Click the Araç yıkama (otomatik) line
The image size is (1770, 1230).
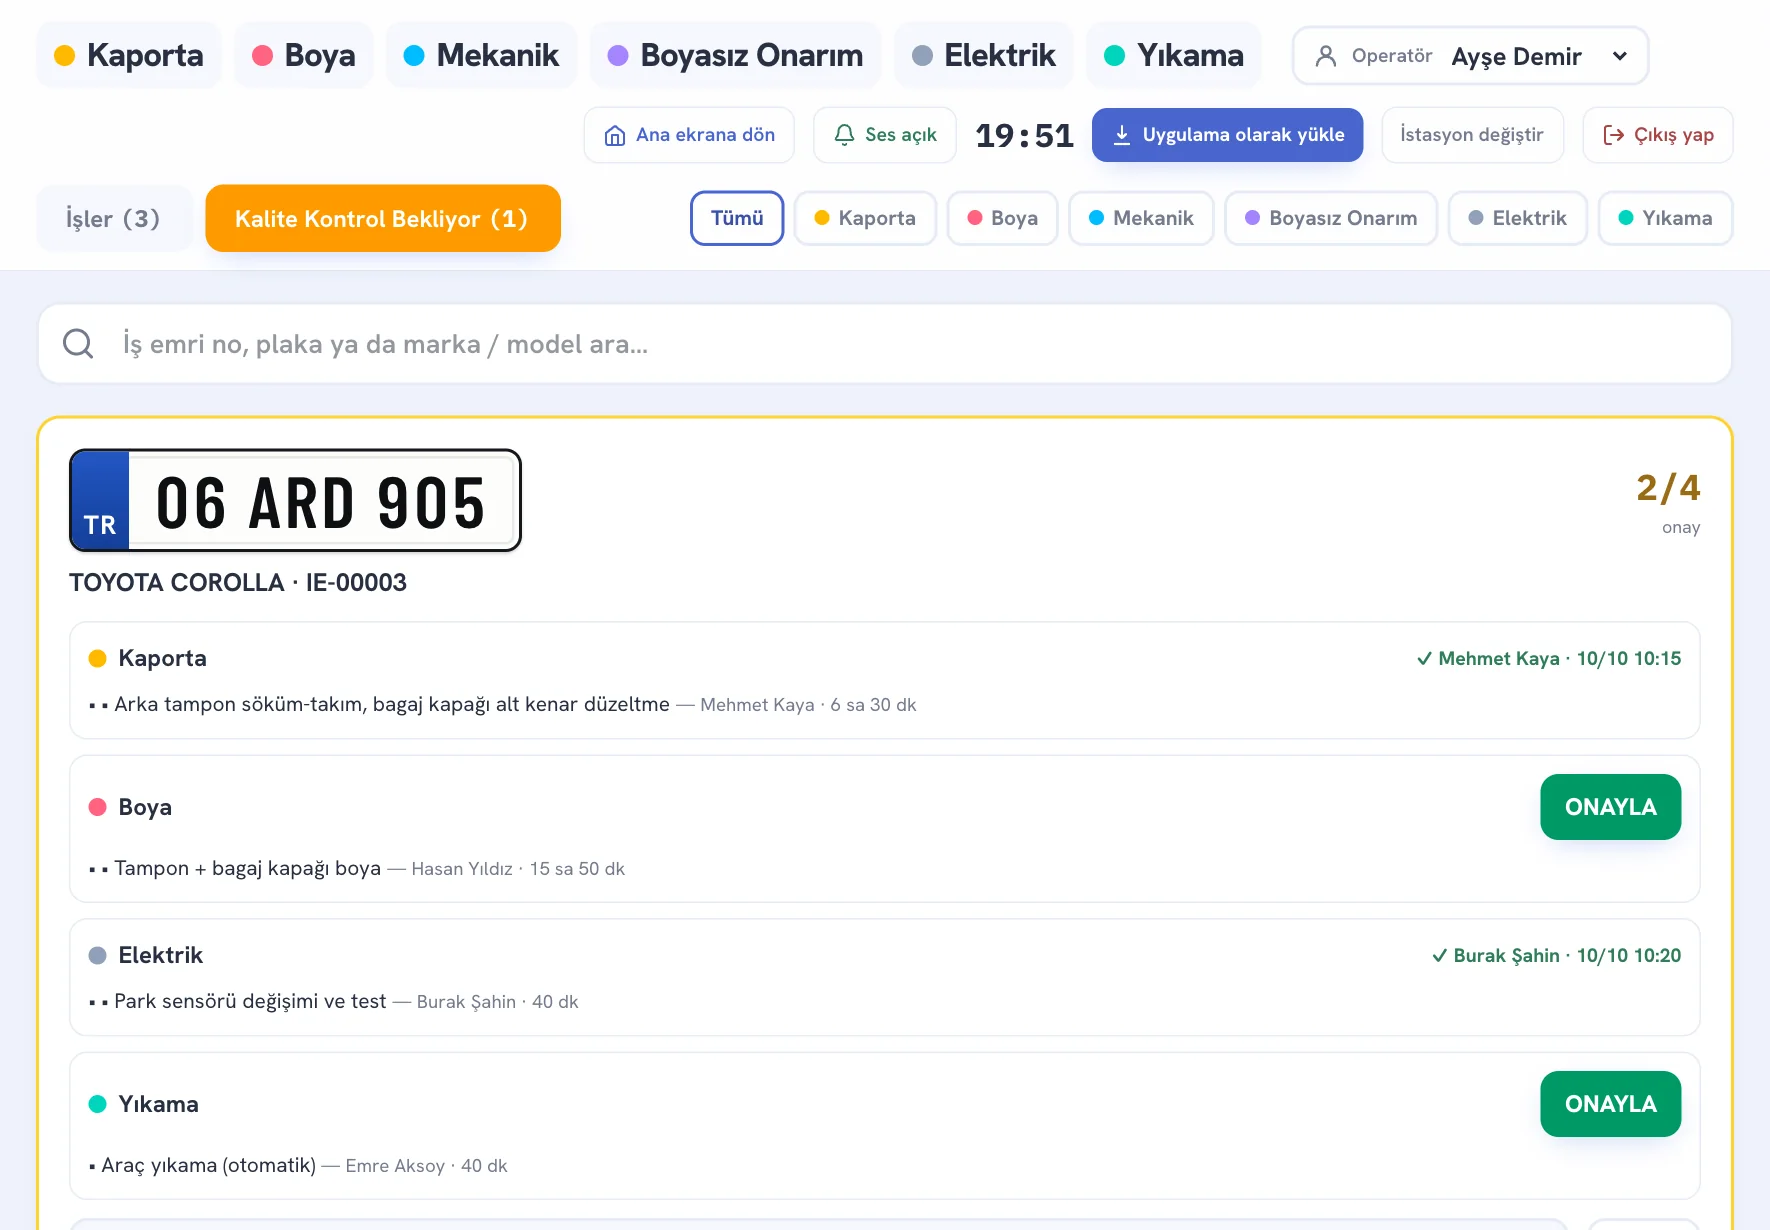[x=298, y=1166]
